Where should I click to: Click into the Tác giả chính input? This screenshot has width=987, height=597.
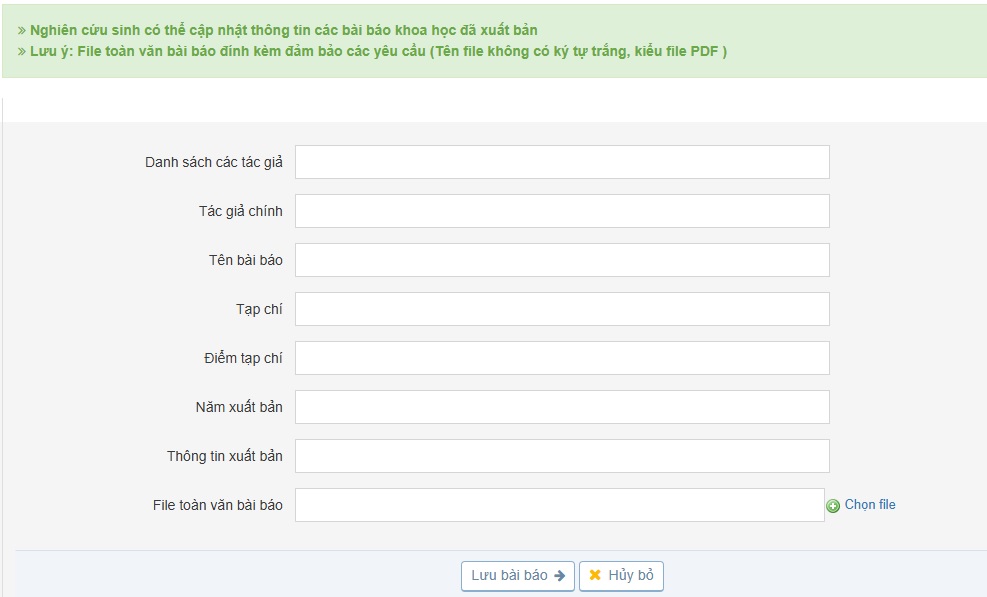click(x=562, y=211)
